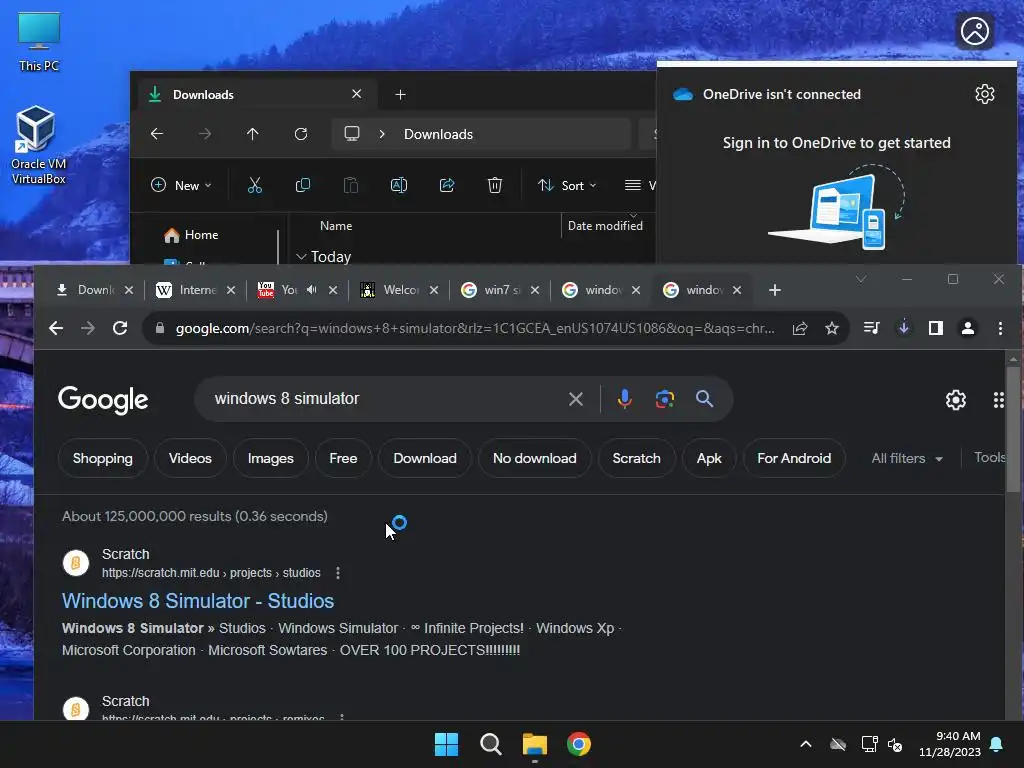Click the share page icon in Chrome address bar

click(x=800, y=328)
